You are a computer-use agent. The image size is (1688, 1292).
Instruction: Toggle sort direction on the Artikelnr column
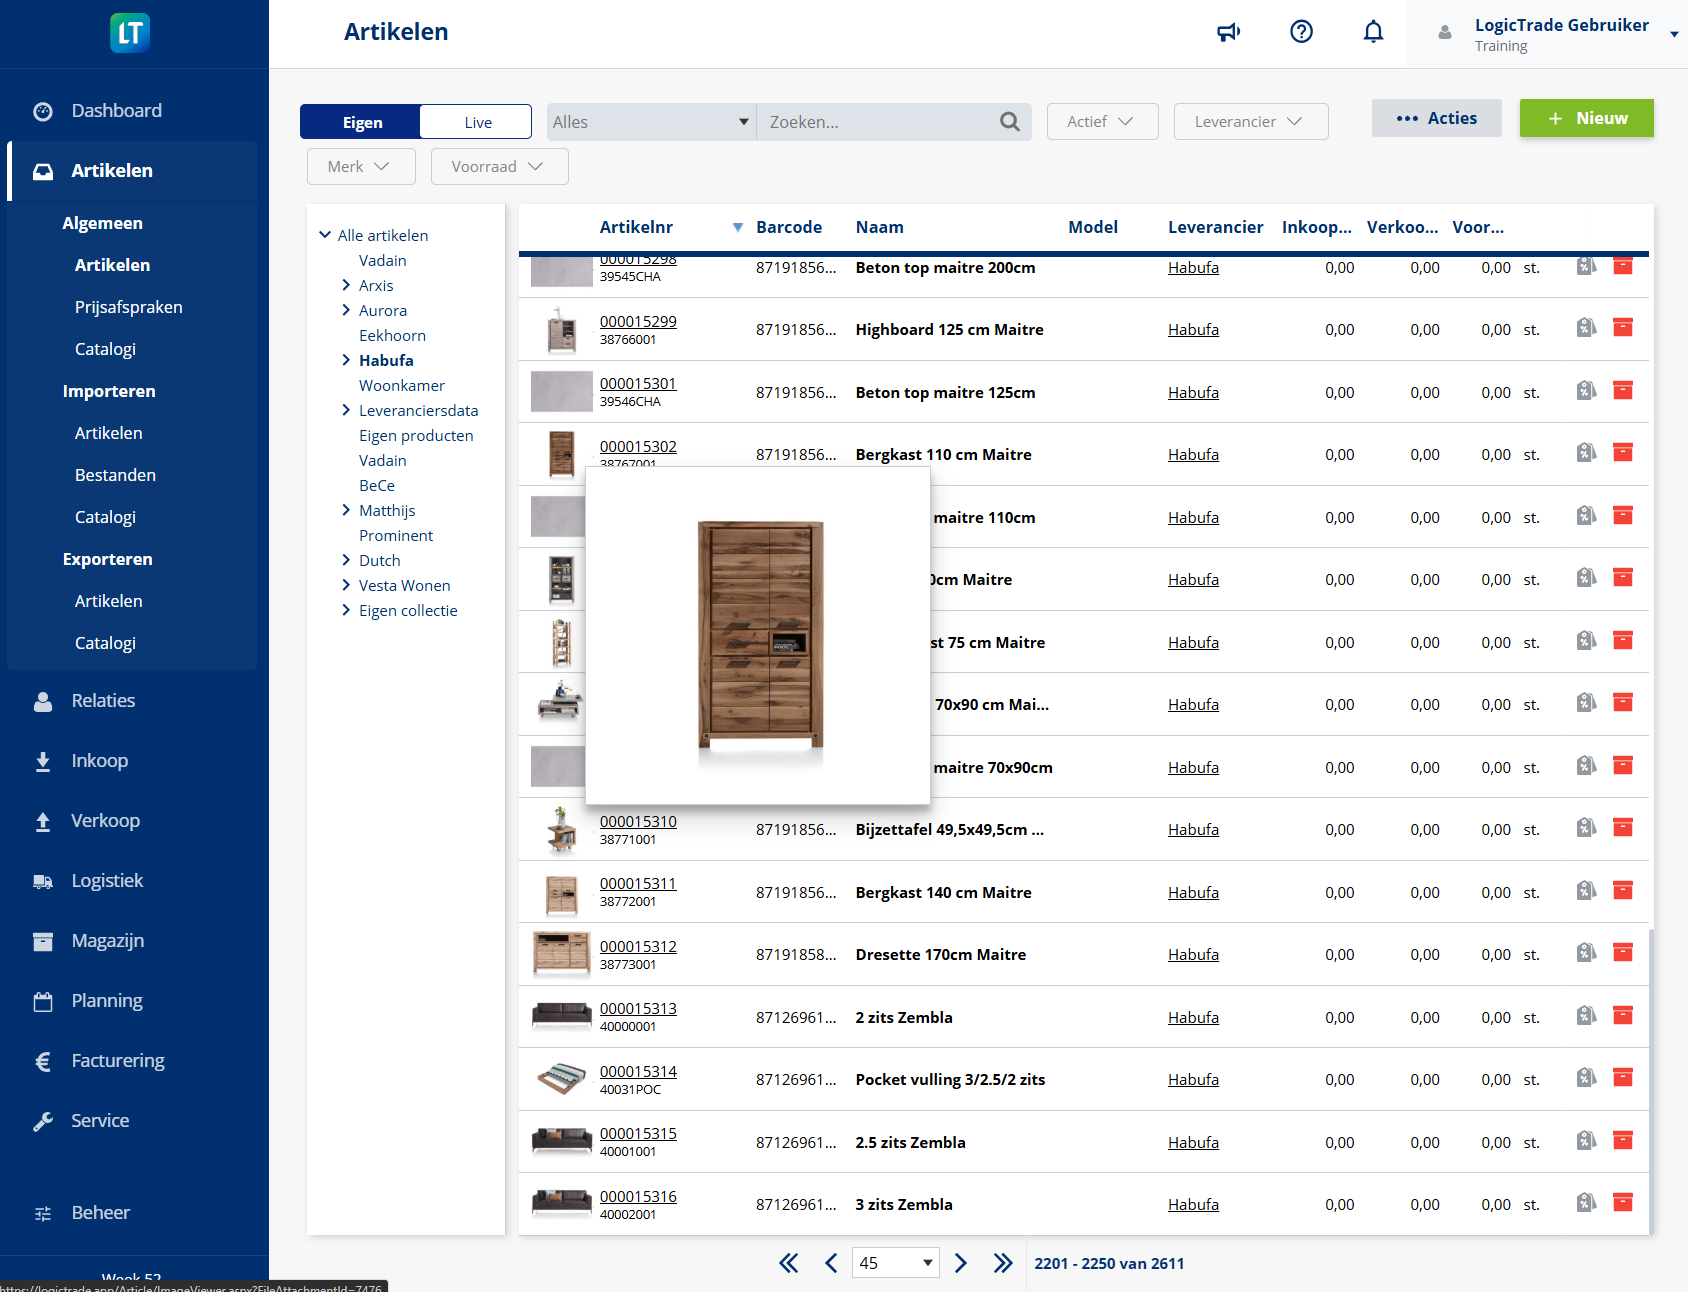click(737, 227)
